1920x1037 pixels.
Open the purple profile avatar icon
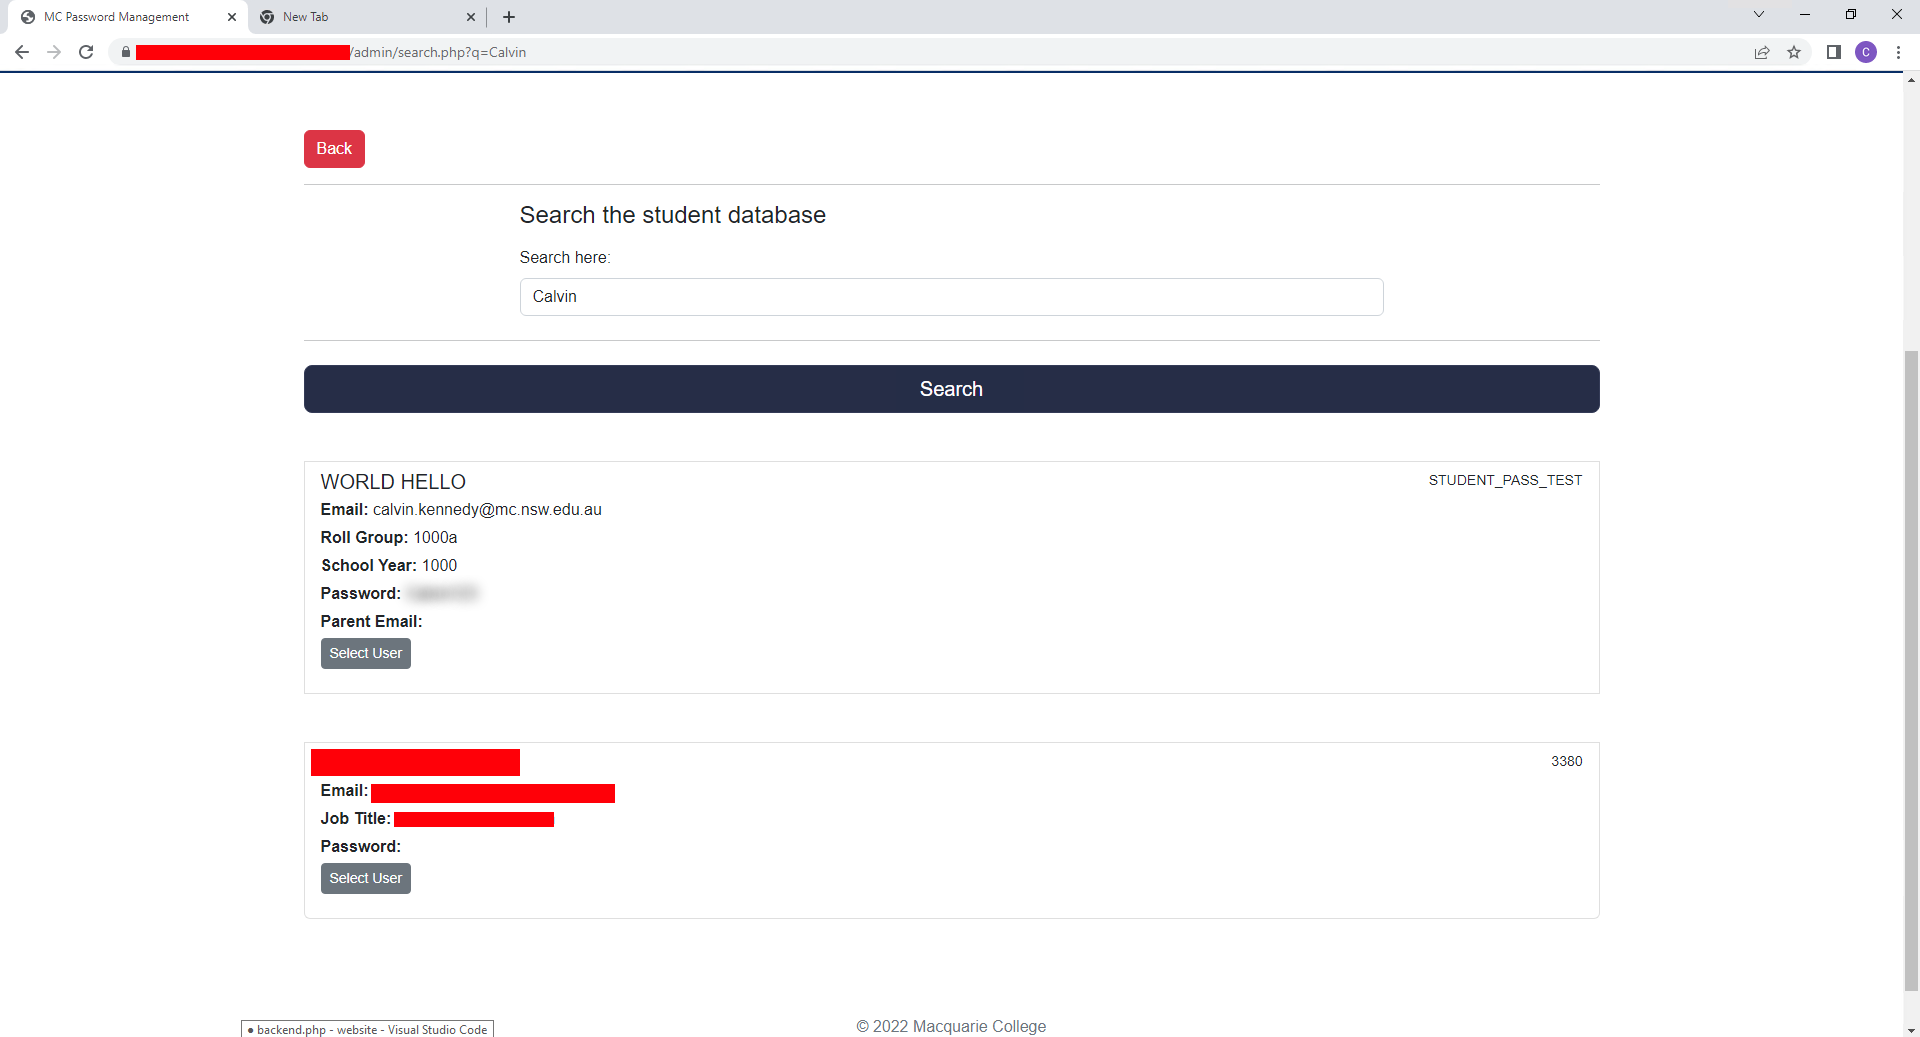coord(1866,52)
